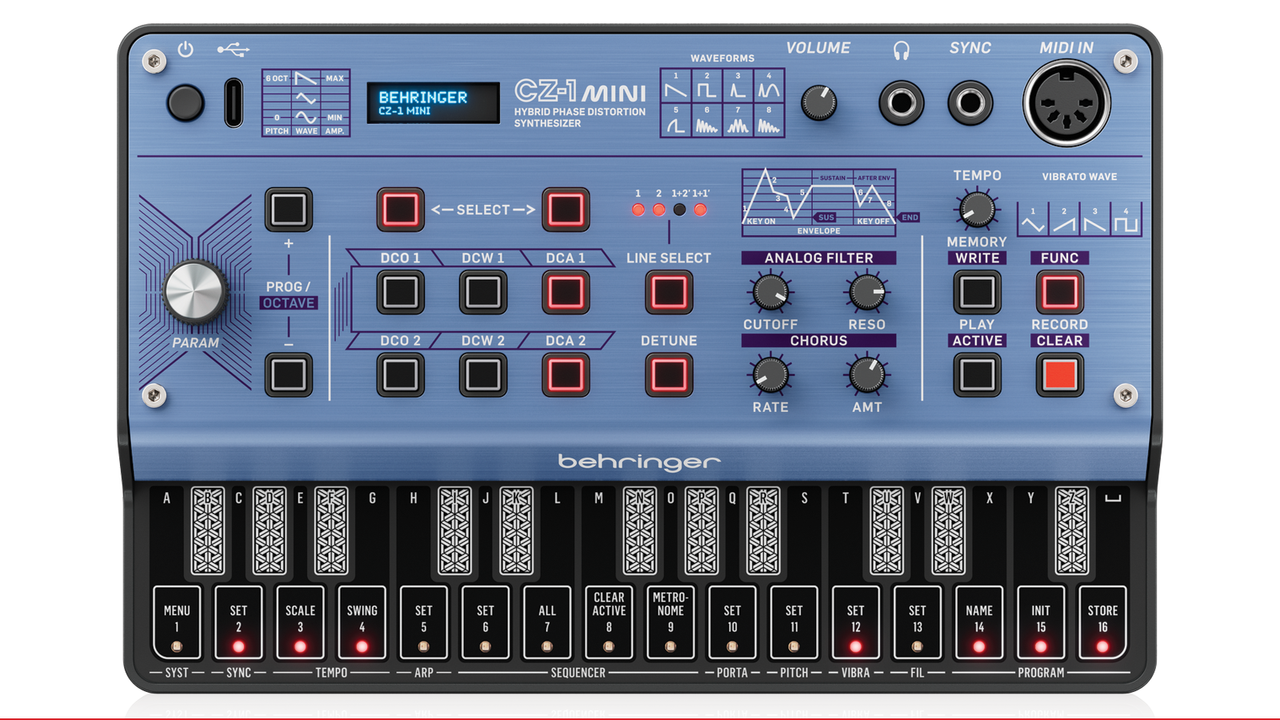Play the patterned black key marked B
This screenshot has height=720, width=1280.
point(208,531)
